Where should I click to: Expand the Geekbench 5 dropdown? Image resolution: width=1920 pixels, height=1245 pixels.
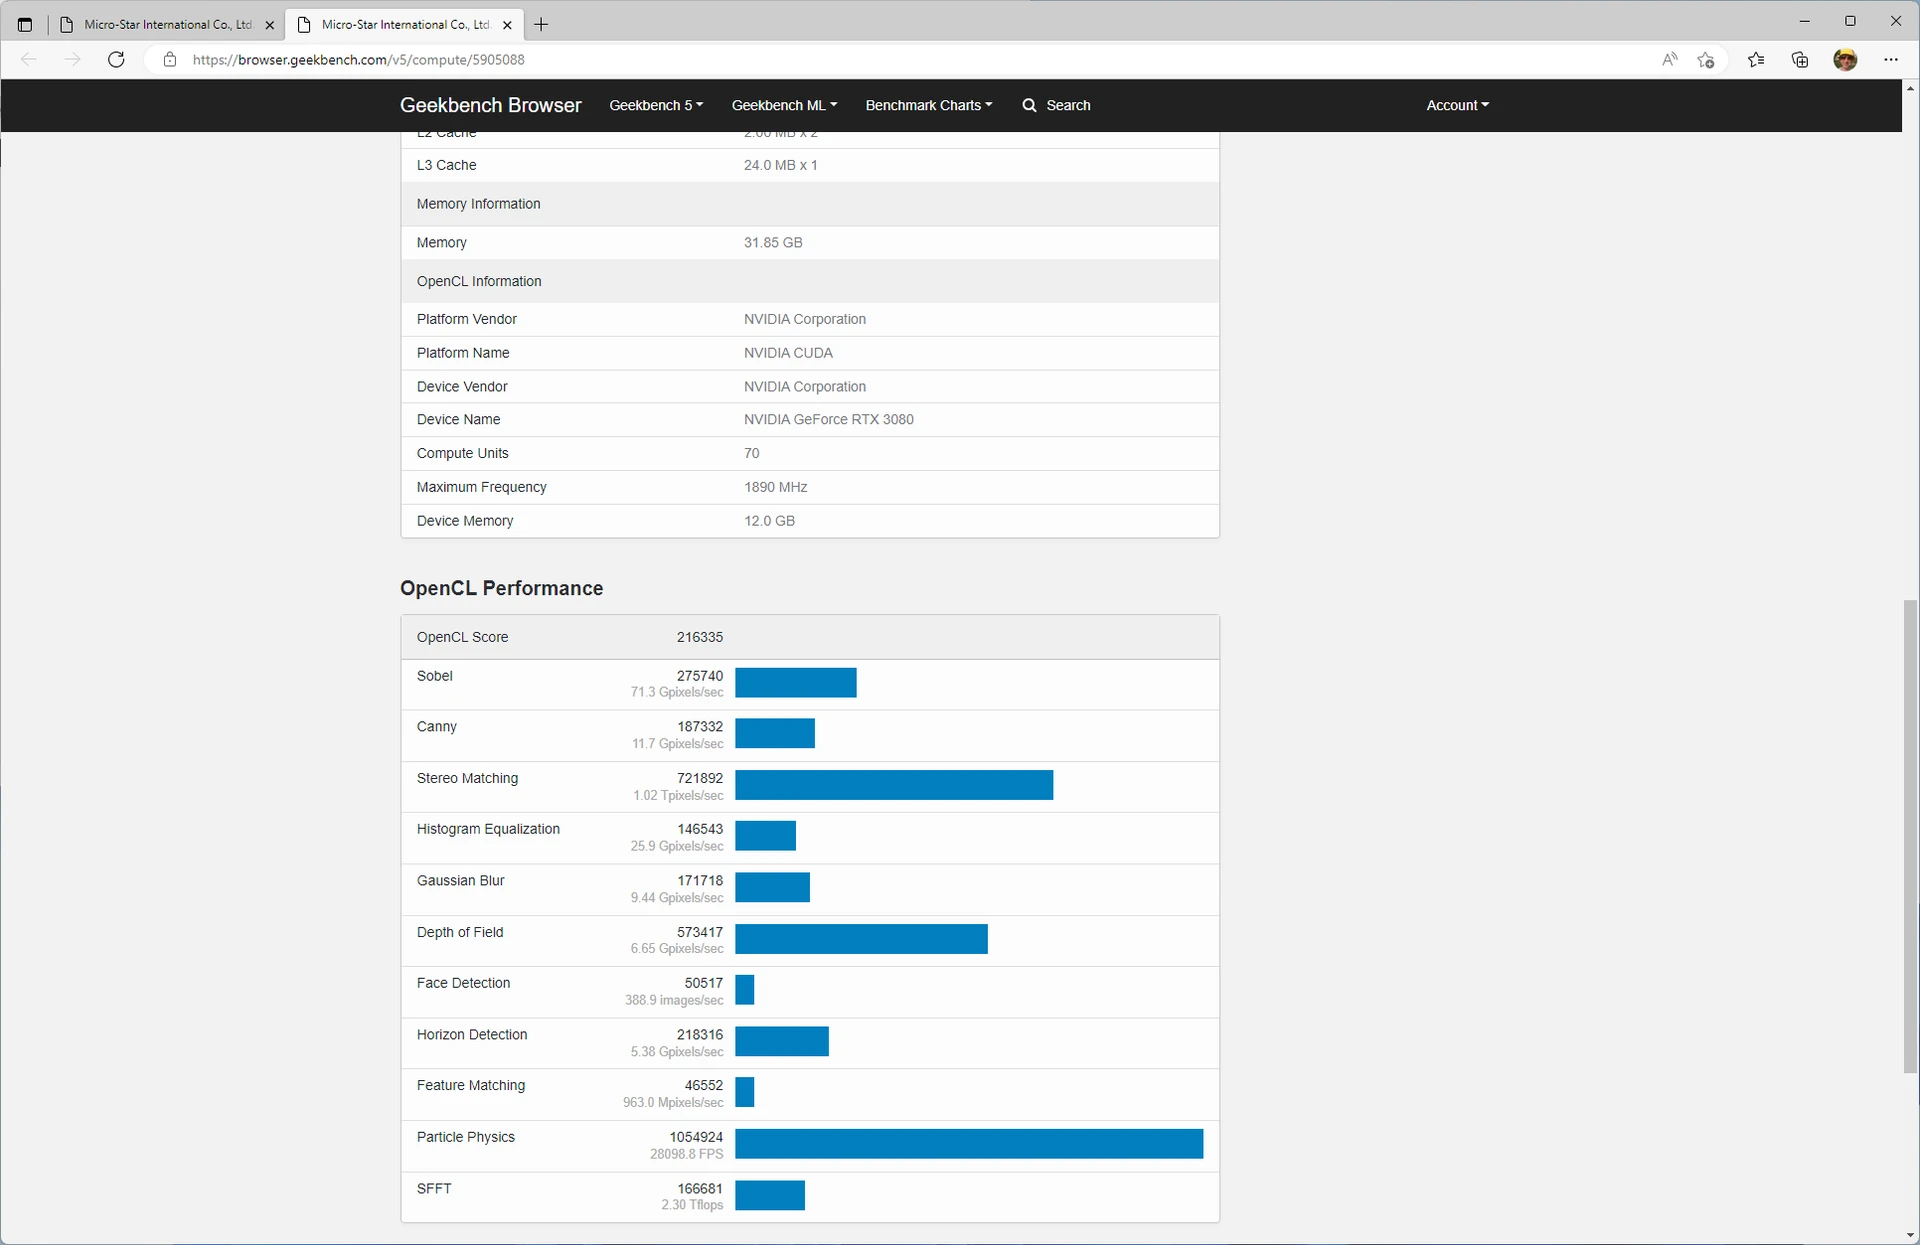[x=656, y=105]
